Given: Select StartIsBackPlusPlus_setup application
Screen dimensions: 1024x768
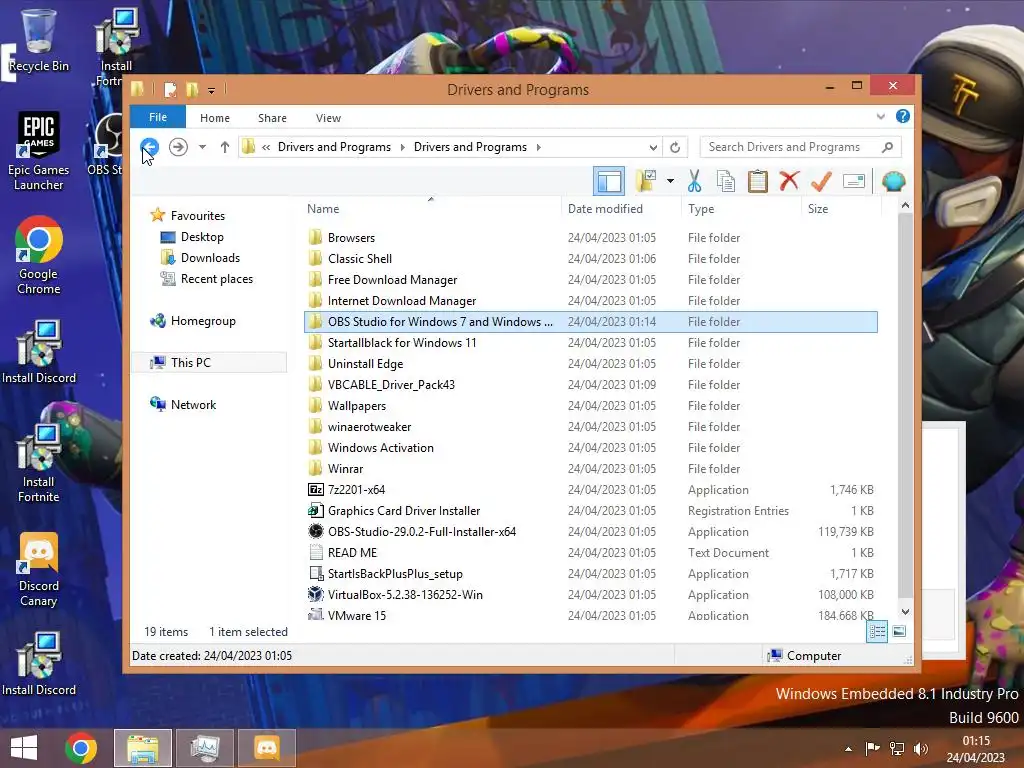Looking at the screenshot, I should 590,573.
